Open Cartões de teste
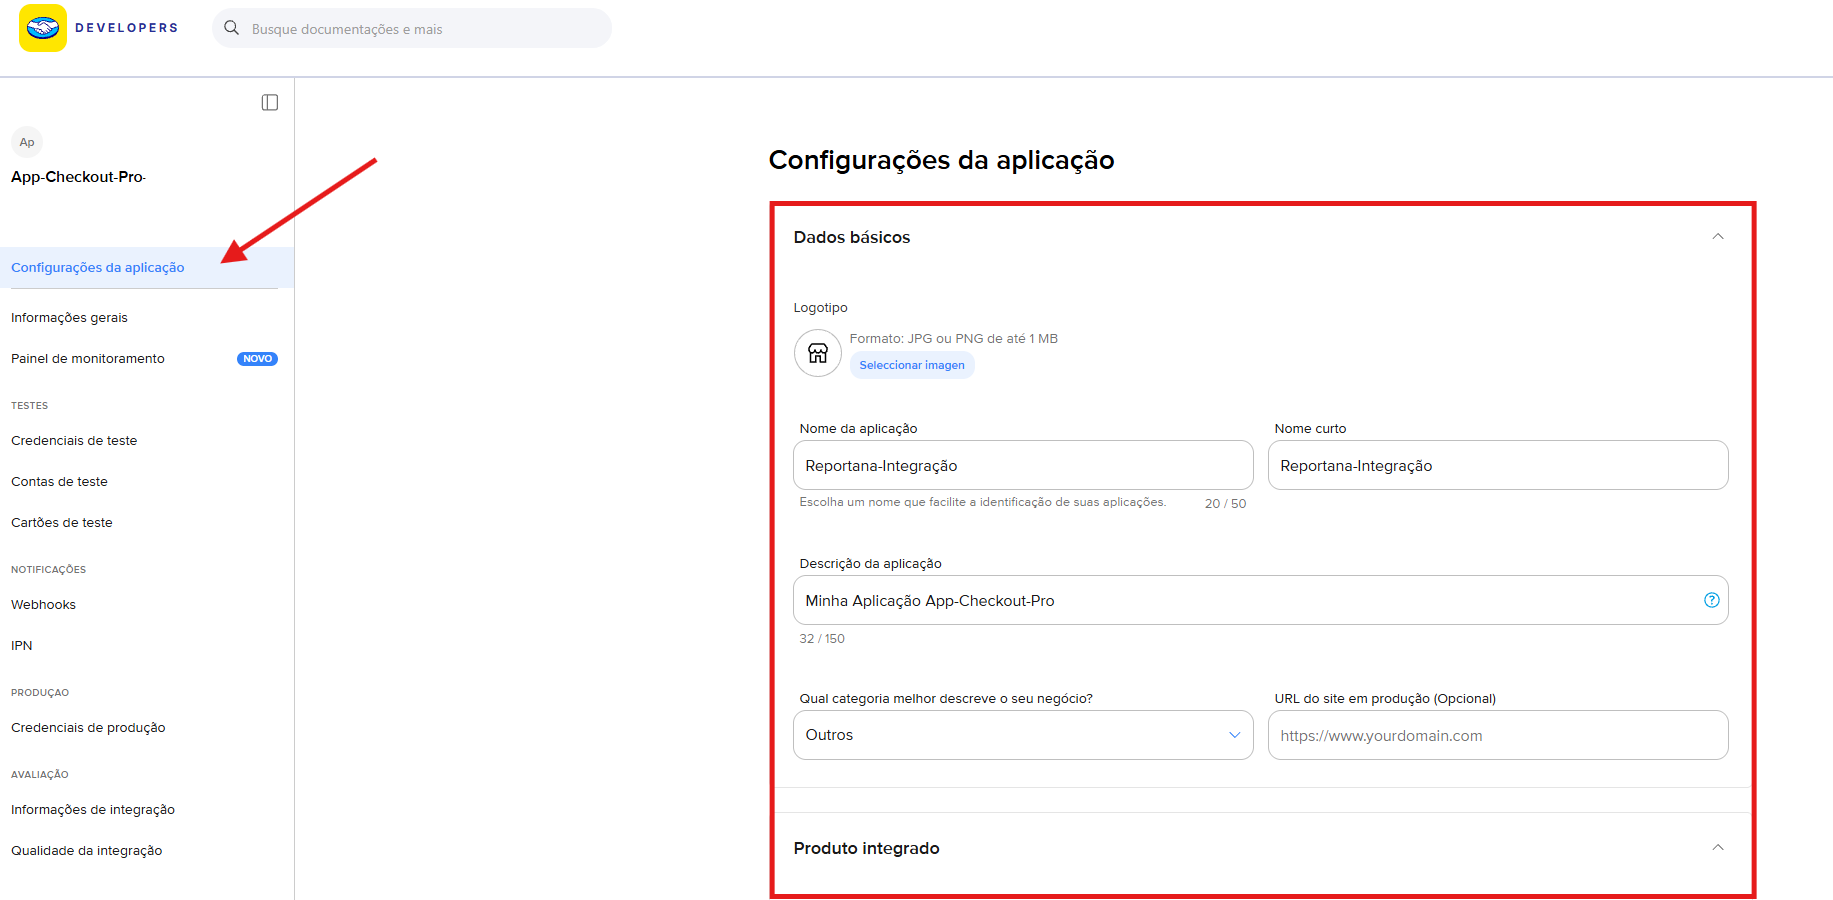1833x900 pixels. [x=62, y=523]
